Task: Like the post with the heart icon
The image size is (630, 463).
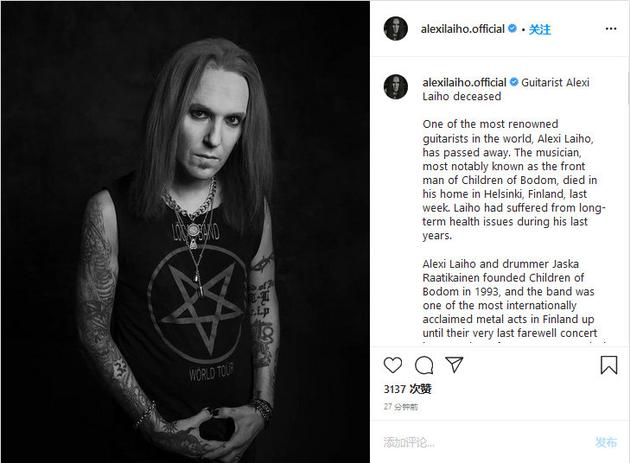Action: [x=393, y=365]
